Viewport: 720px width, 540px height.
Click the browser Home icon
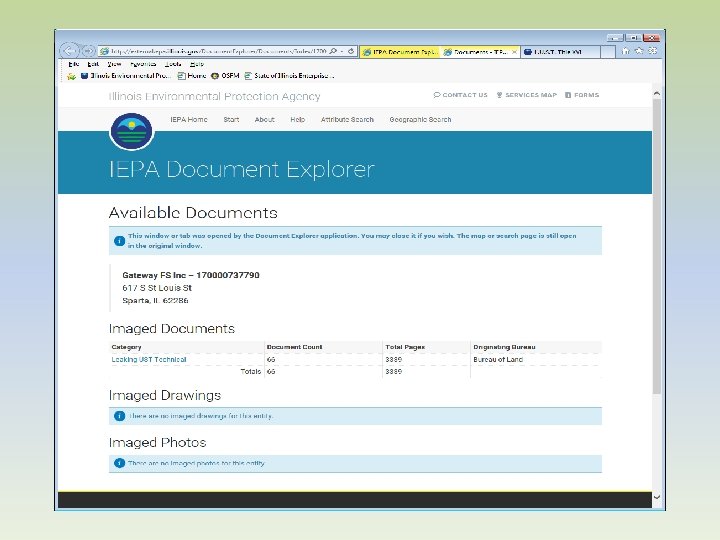[x=625, y=51]
